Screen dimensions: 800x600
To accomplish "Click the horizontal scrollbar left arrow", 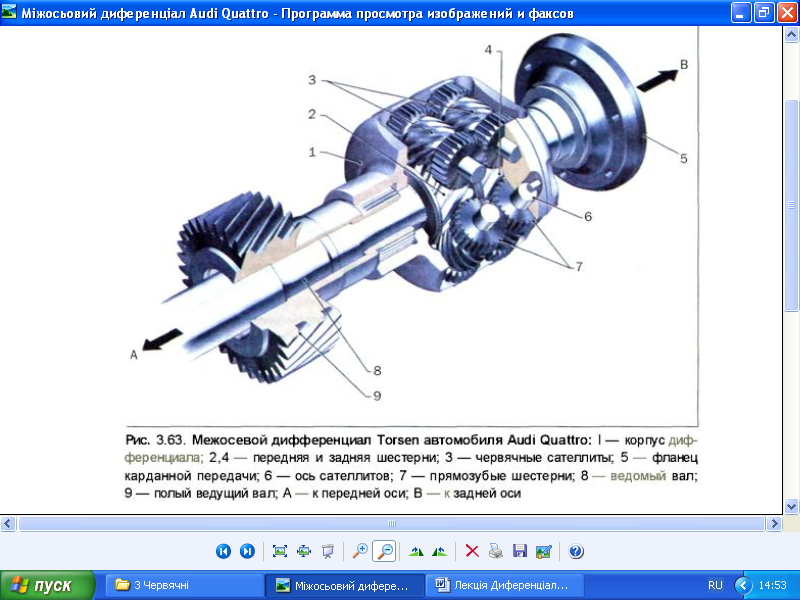I will 8,523.
